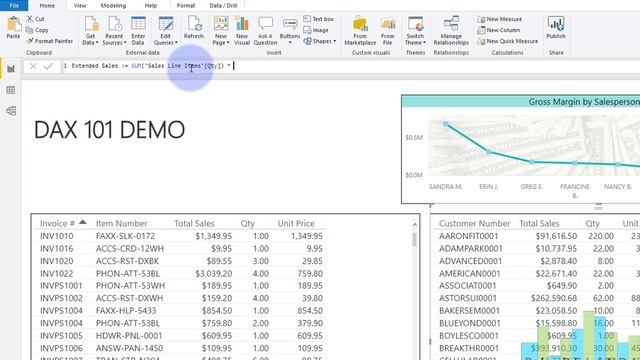This screenshot has height=360, width=640.
Task: Insert a Text box
Action: (x=319, y=19)
